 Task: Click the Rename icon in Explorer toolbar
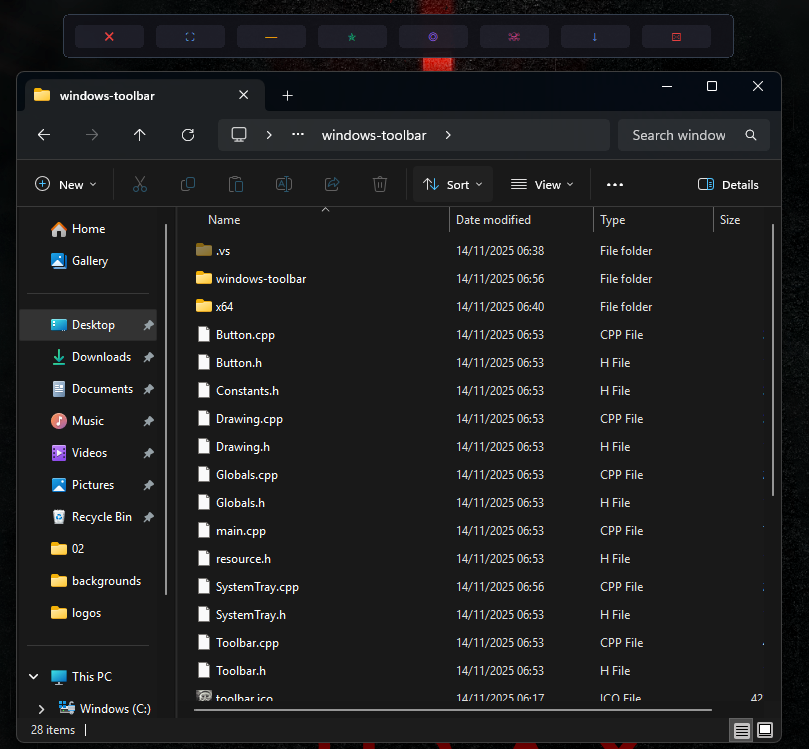point(284,184)
